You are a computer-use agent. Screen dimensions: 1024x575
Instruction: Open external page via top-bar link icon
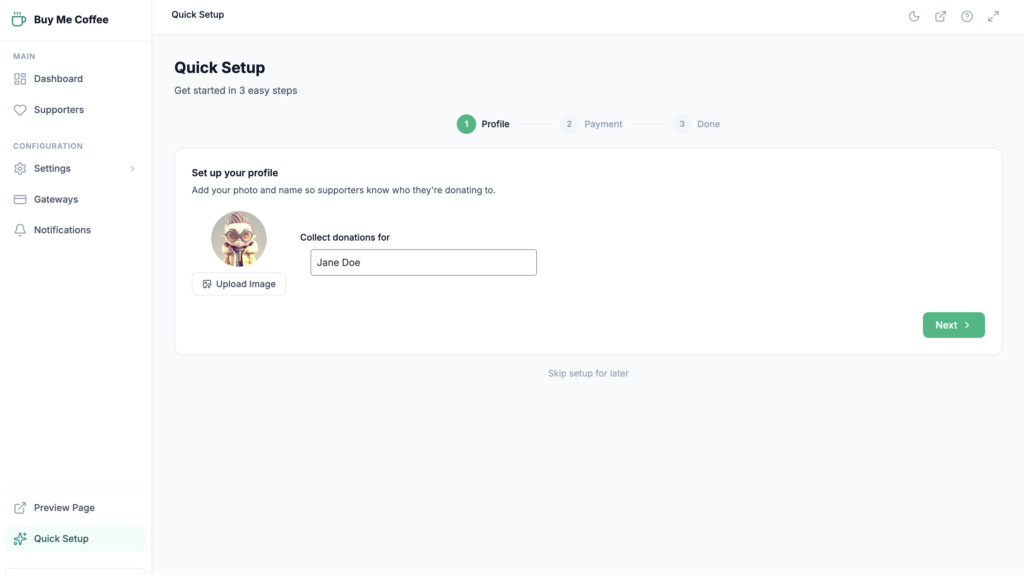[x=940, y=16]
